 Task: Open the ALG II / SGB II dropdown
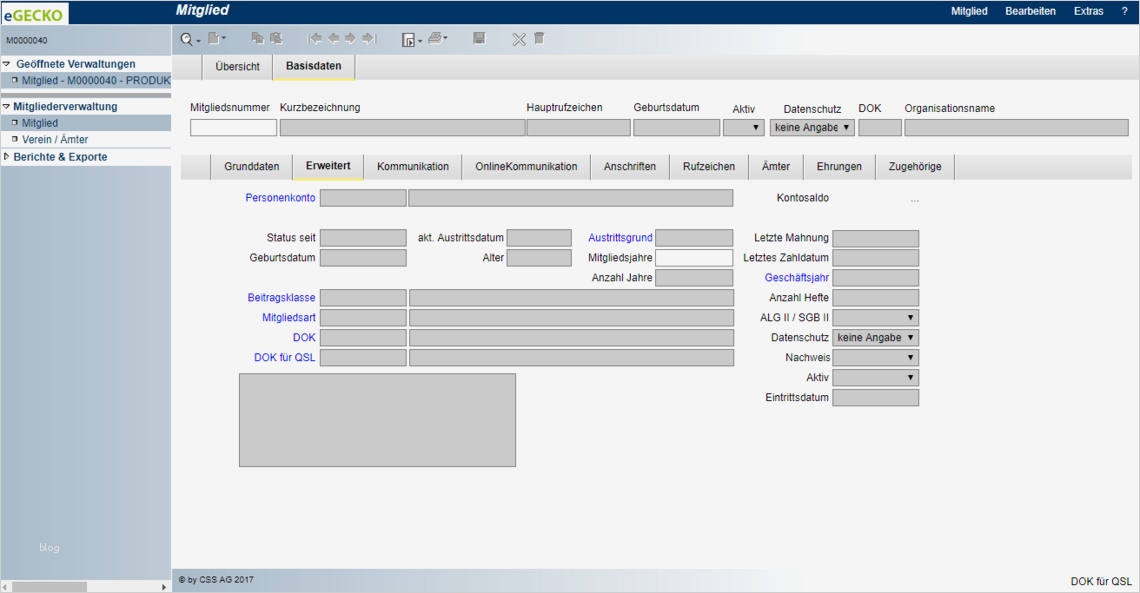coord(875,318)
